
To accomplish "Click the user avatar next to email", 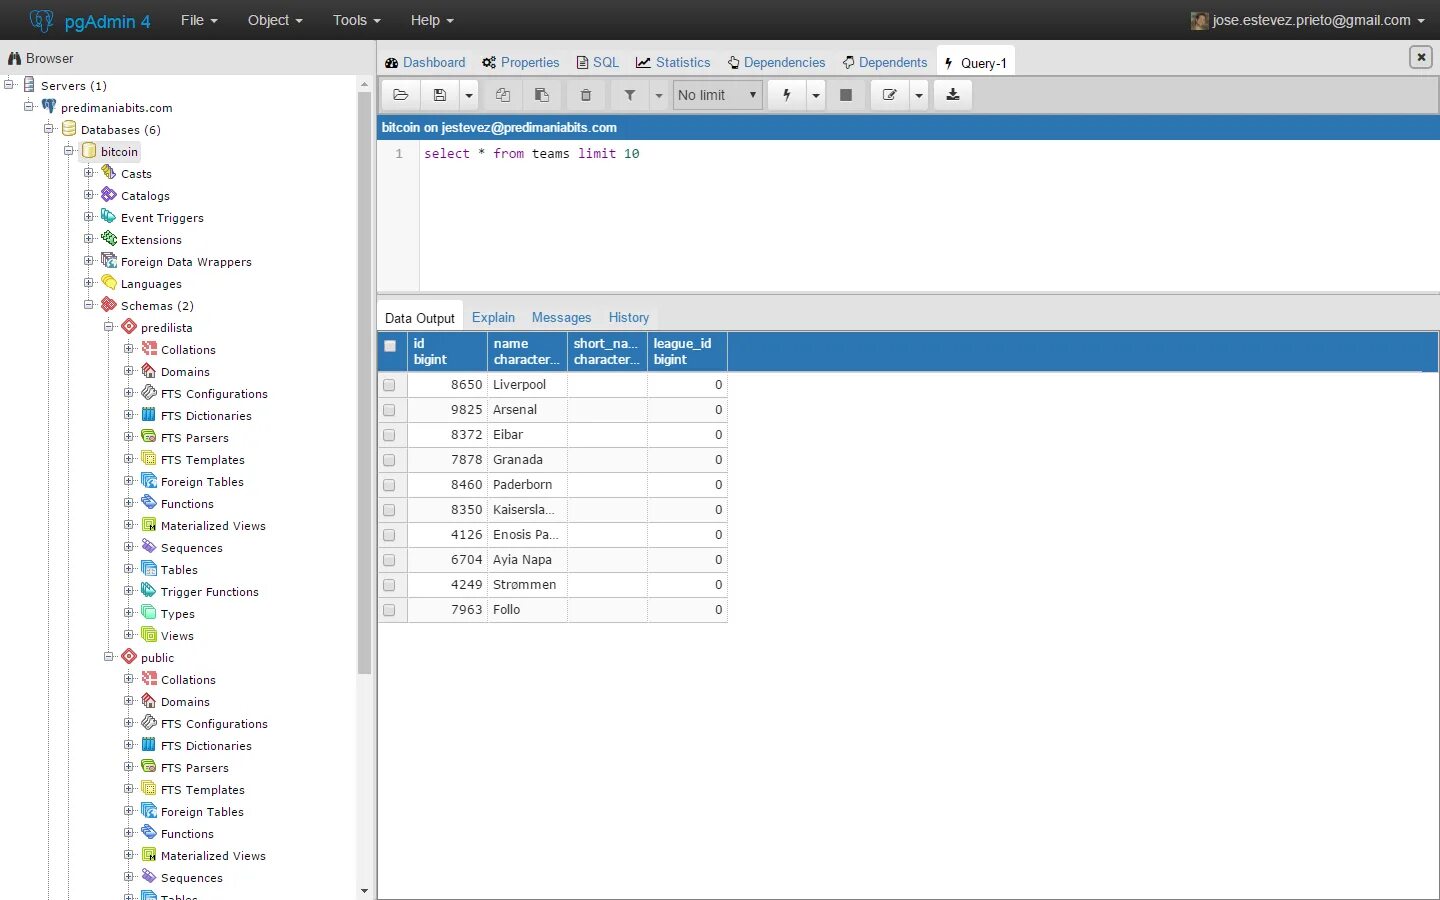I will (1200, 20).
